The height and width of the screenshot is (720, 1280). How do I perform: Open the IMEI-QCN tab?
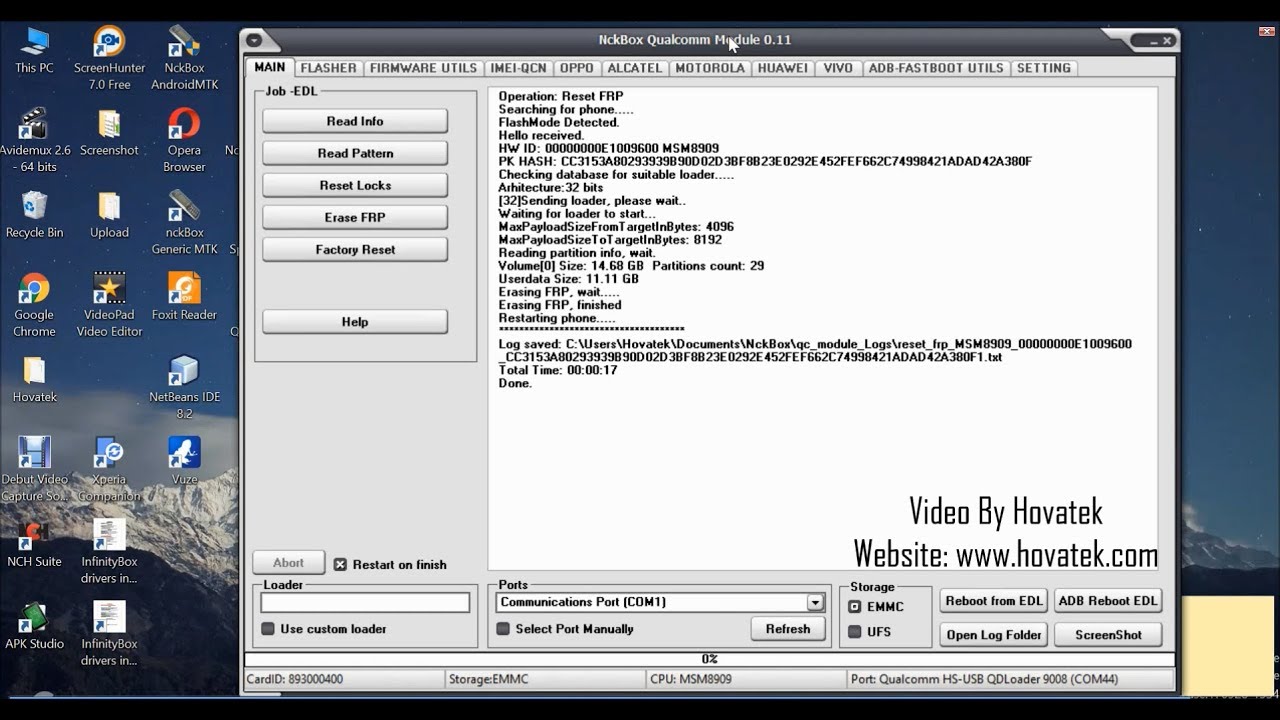coord(518,68)
